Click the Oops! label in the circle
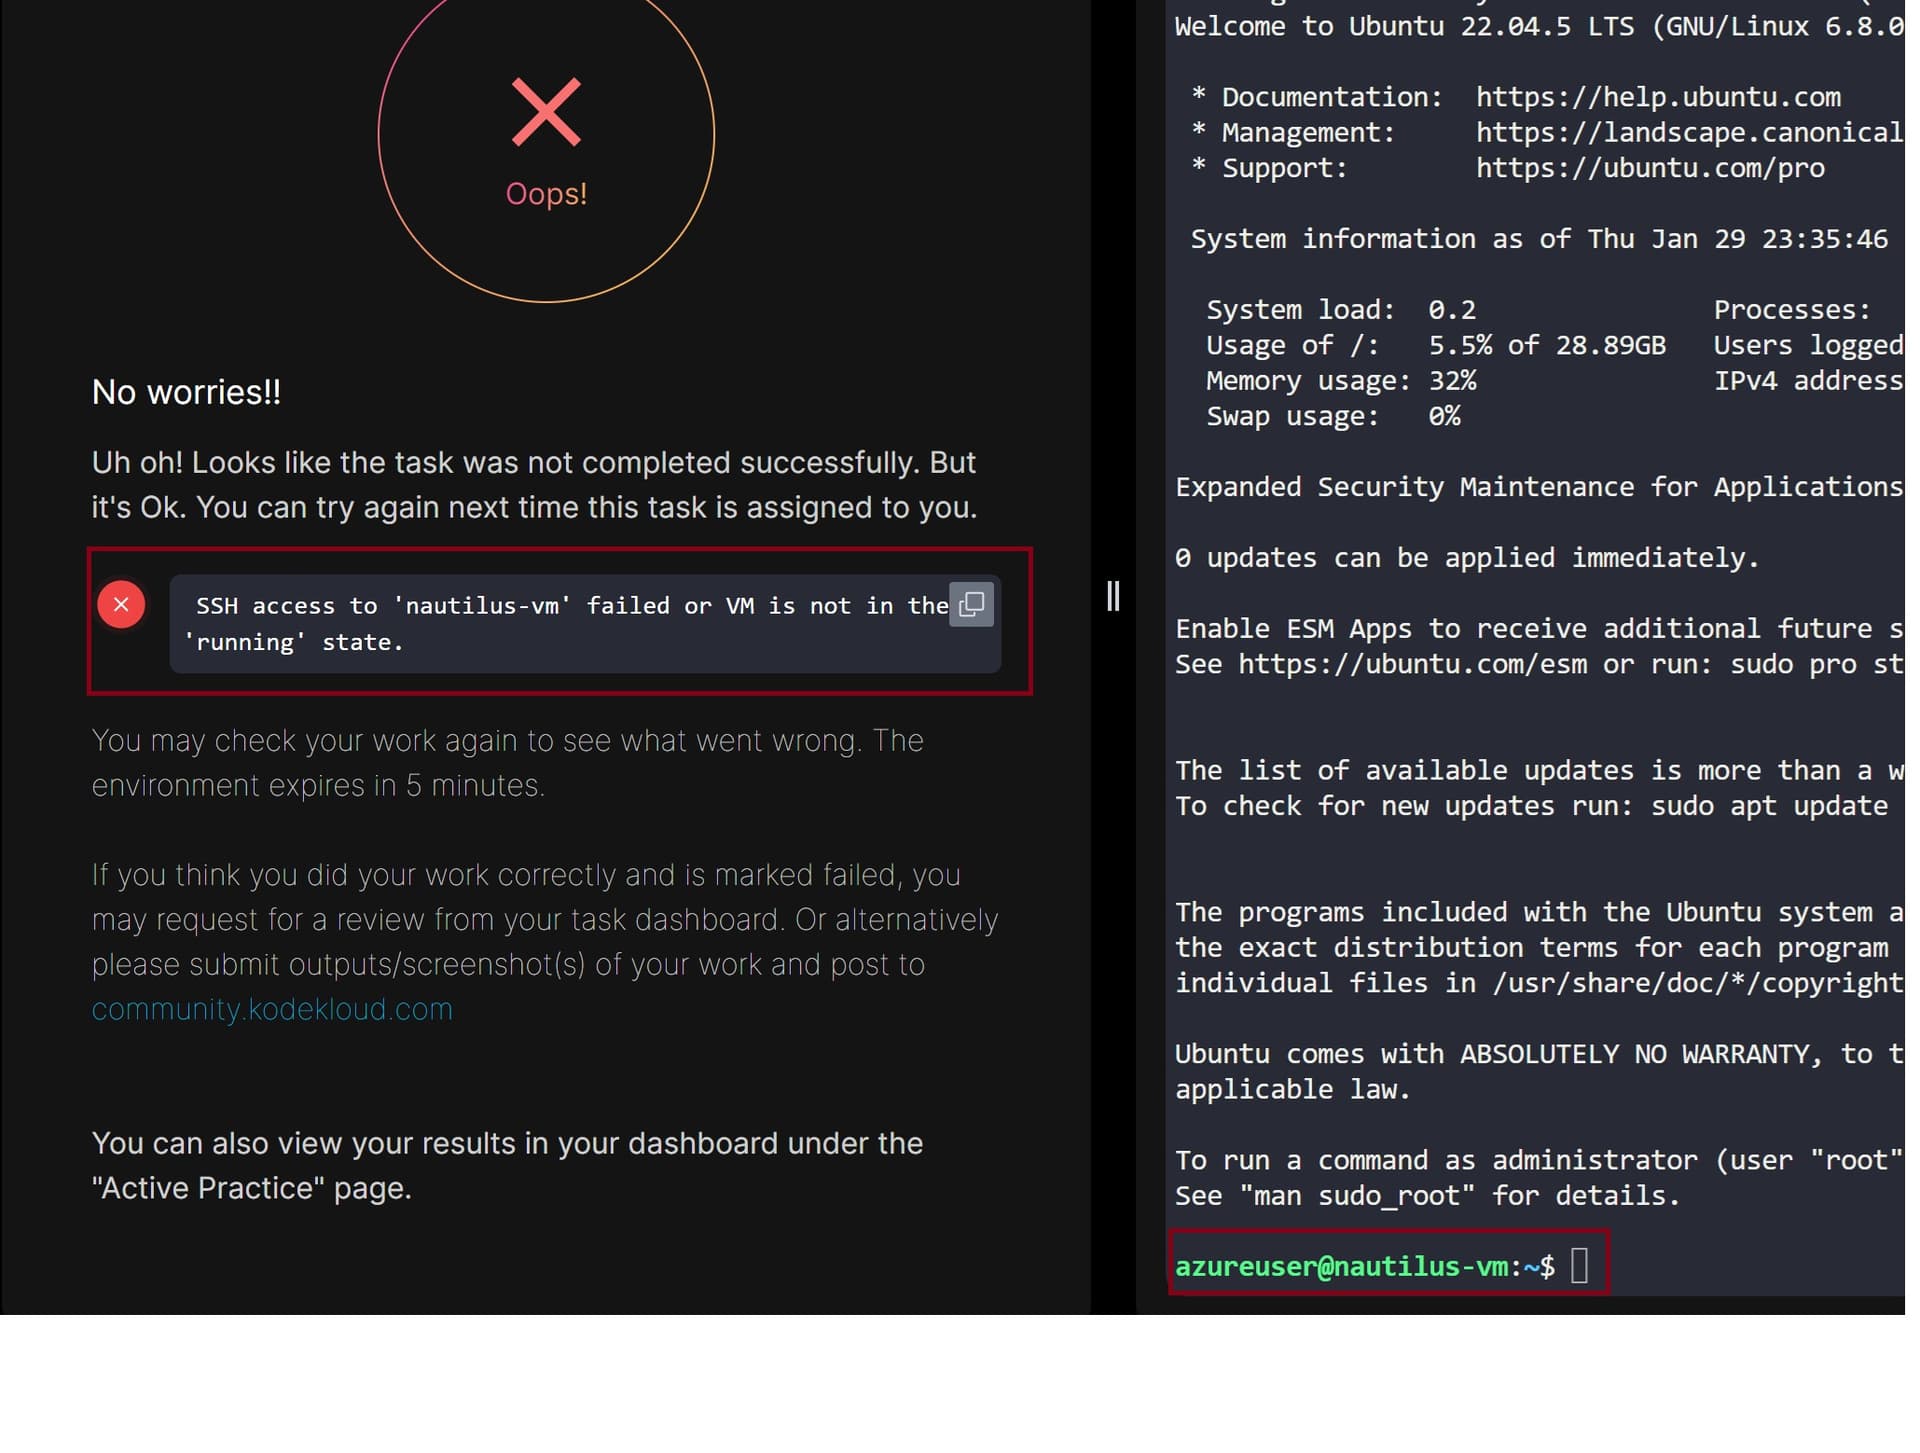The width and height of the screenshot is (1920, 1453). click(546, 194)
